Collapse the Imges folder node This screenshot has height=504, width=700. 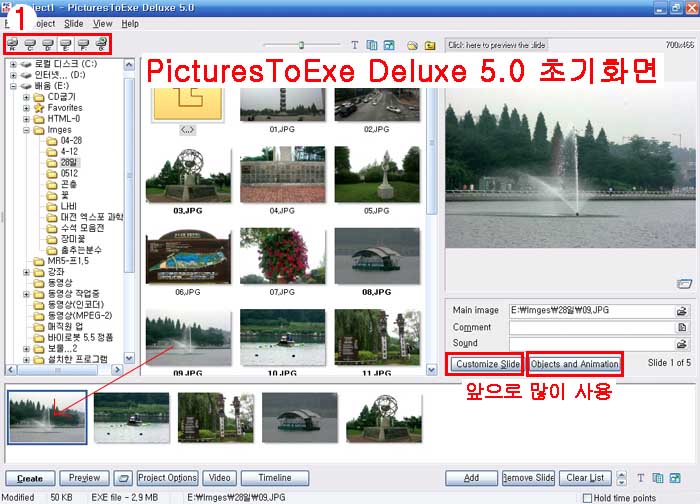[26, 130]
